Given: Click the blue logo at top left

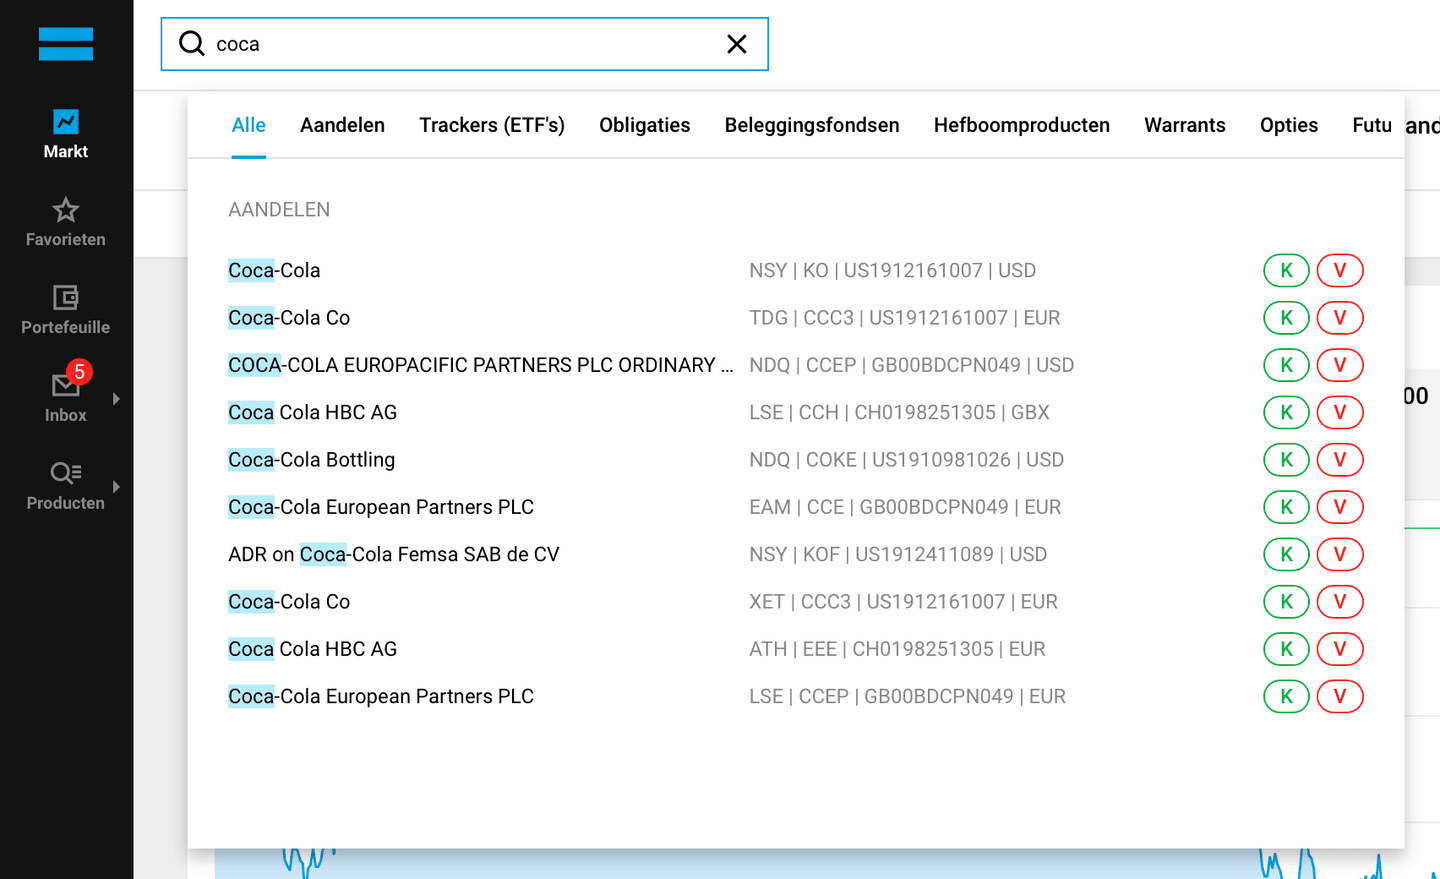Looking at the screenshot, I should tap(65, 44).
